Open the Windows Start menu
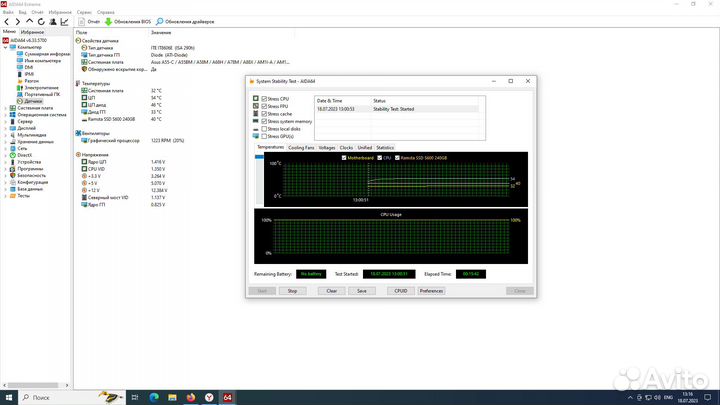The height and width of the screenshot is (405, 720). [9, 397]
